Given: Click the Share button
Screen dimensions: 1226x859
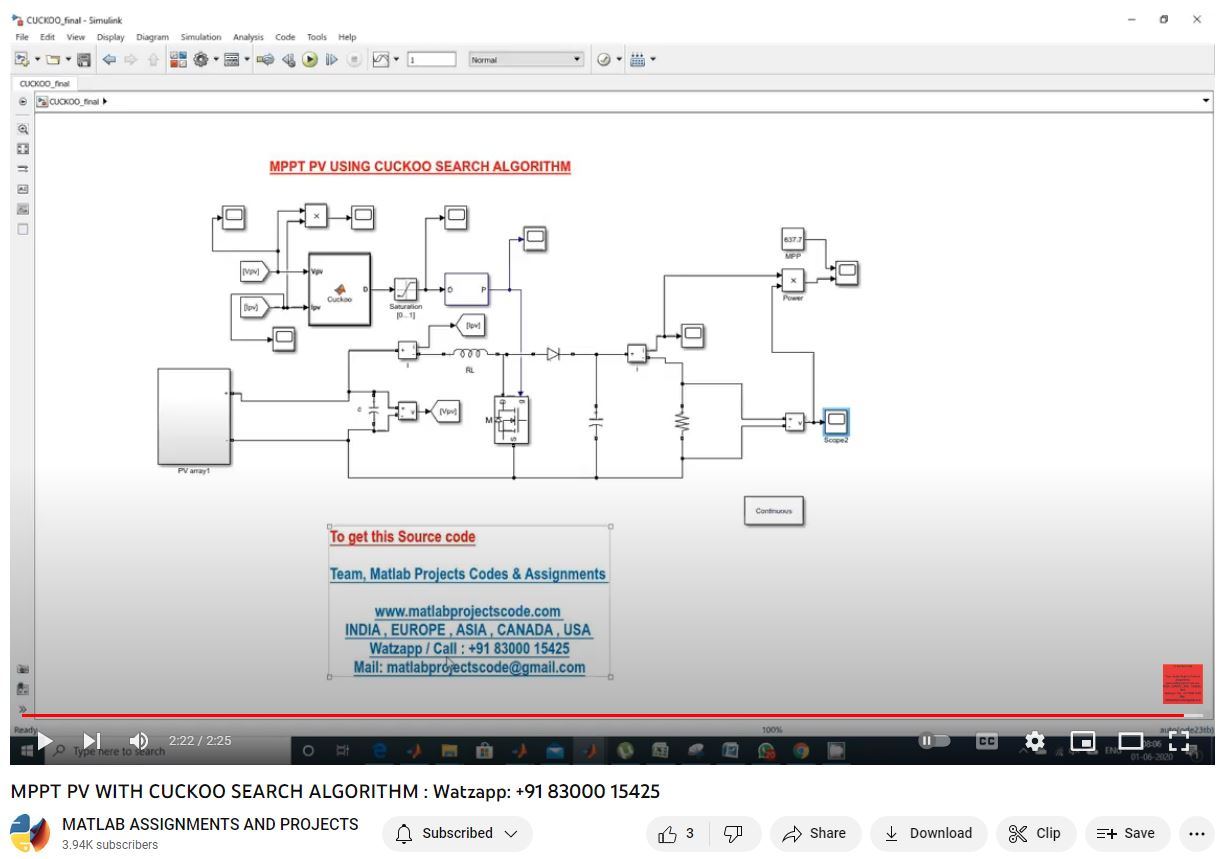Looking at the screenshot, I should pos(814,833).
